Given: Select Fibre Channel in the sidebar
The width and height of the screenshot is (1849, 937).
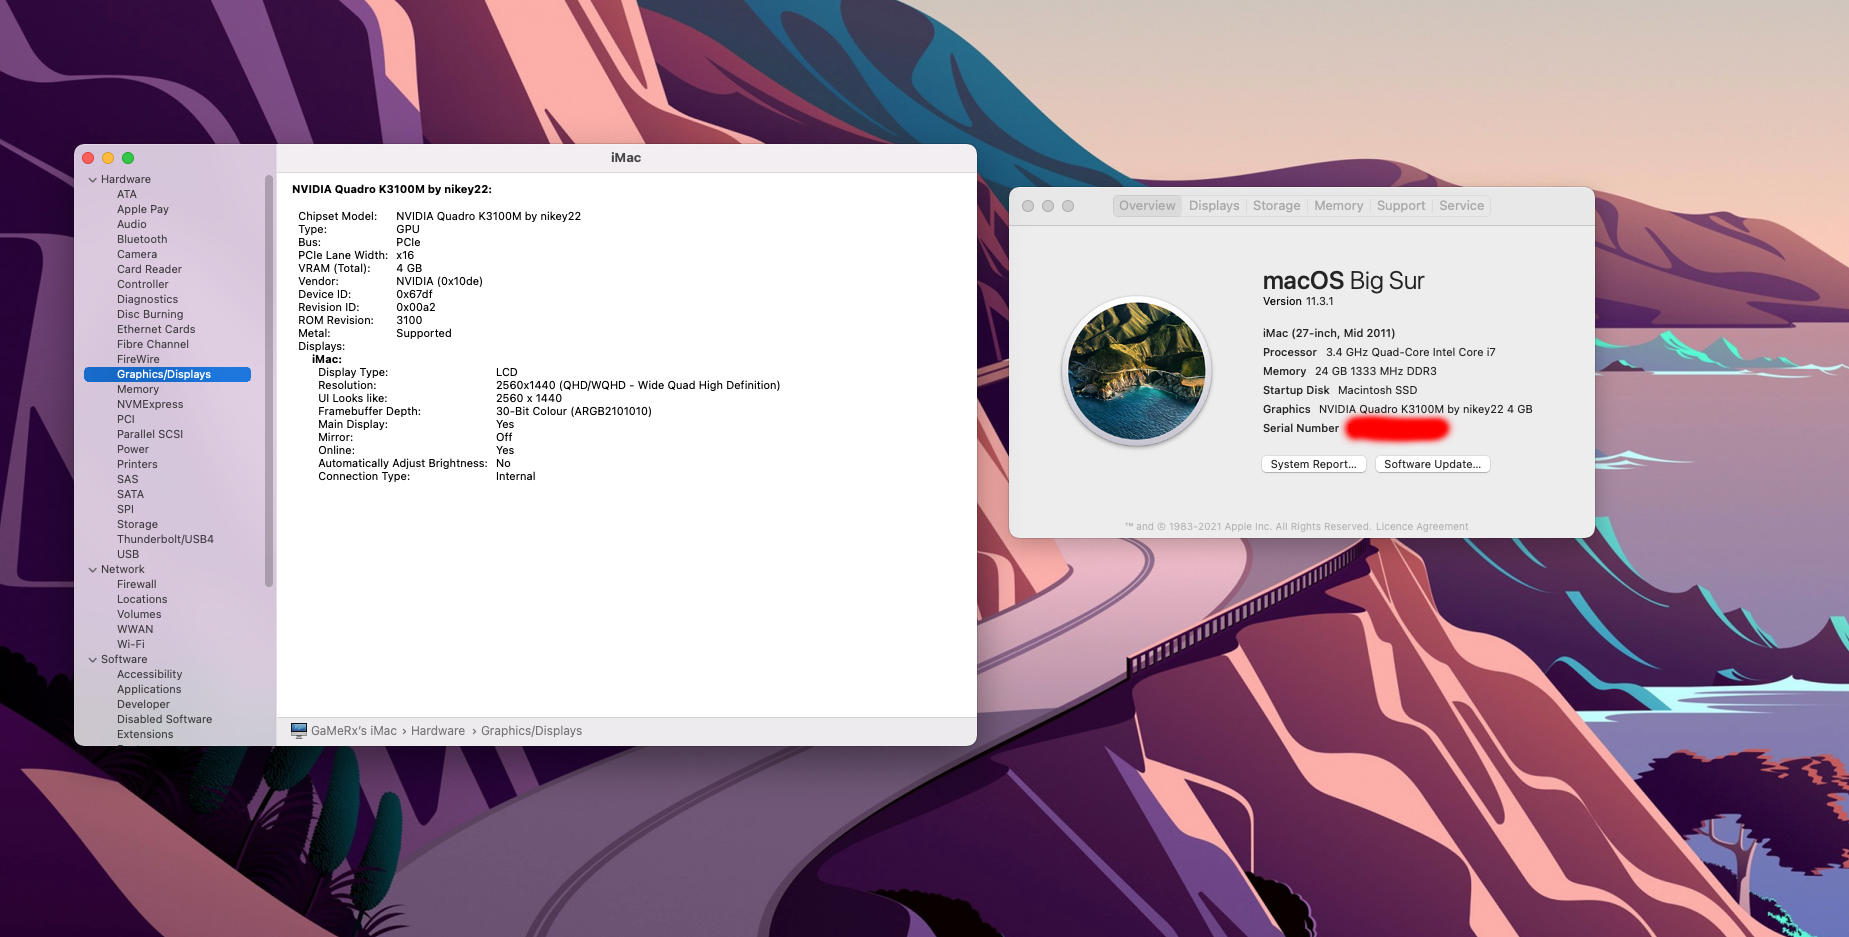Looking at the screenshot, I should point(153,345).
